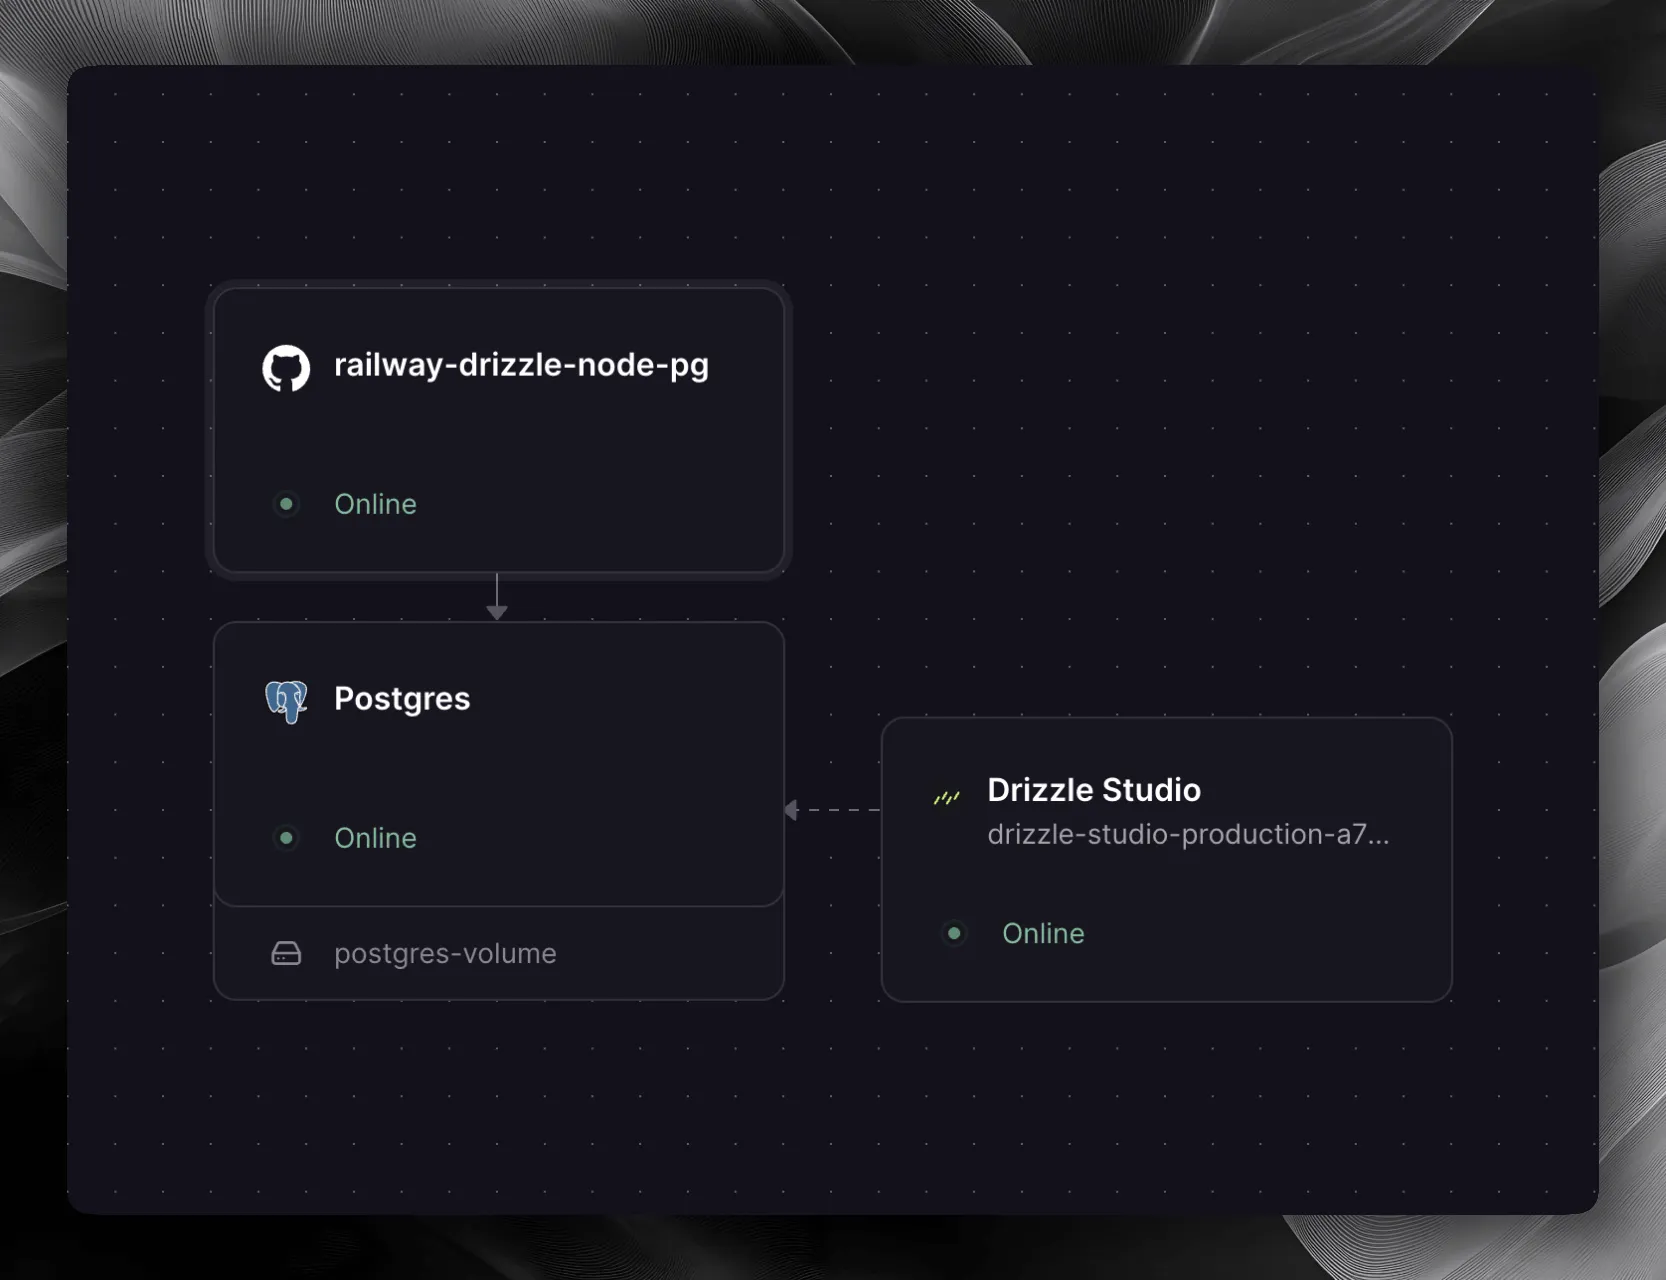Select the postgres-volume label
The image size is (1666, 1280).
click(445, 954)
